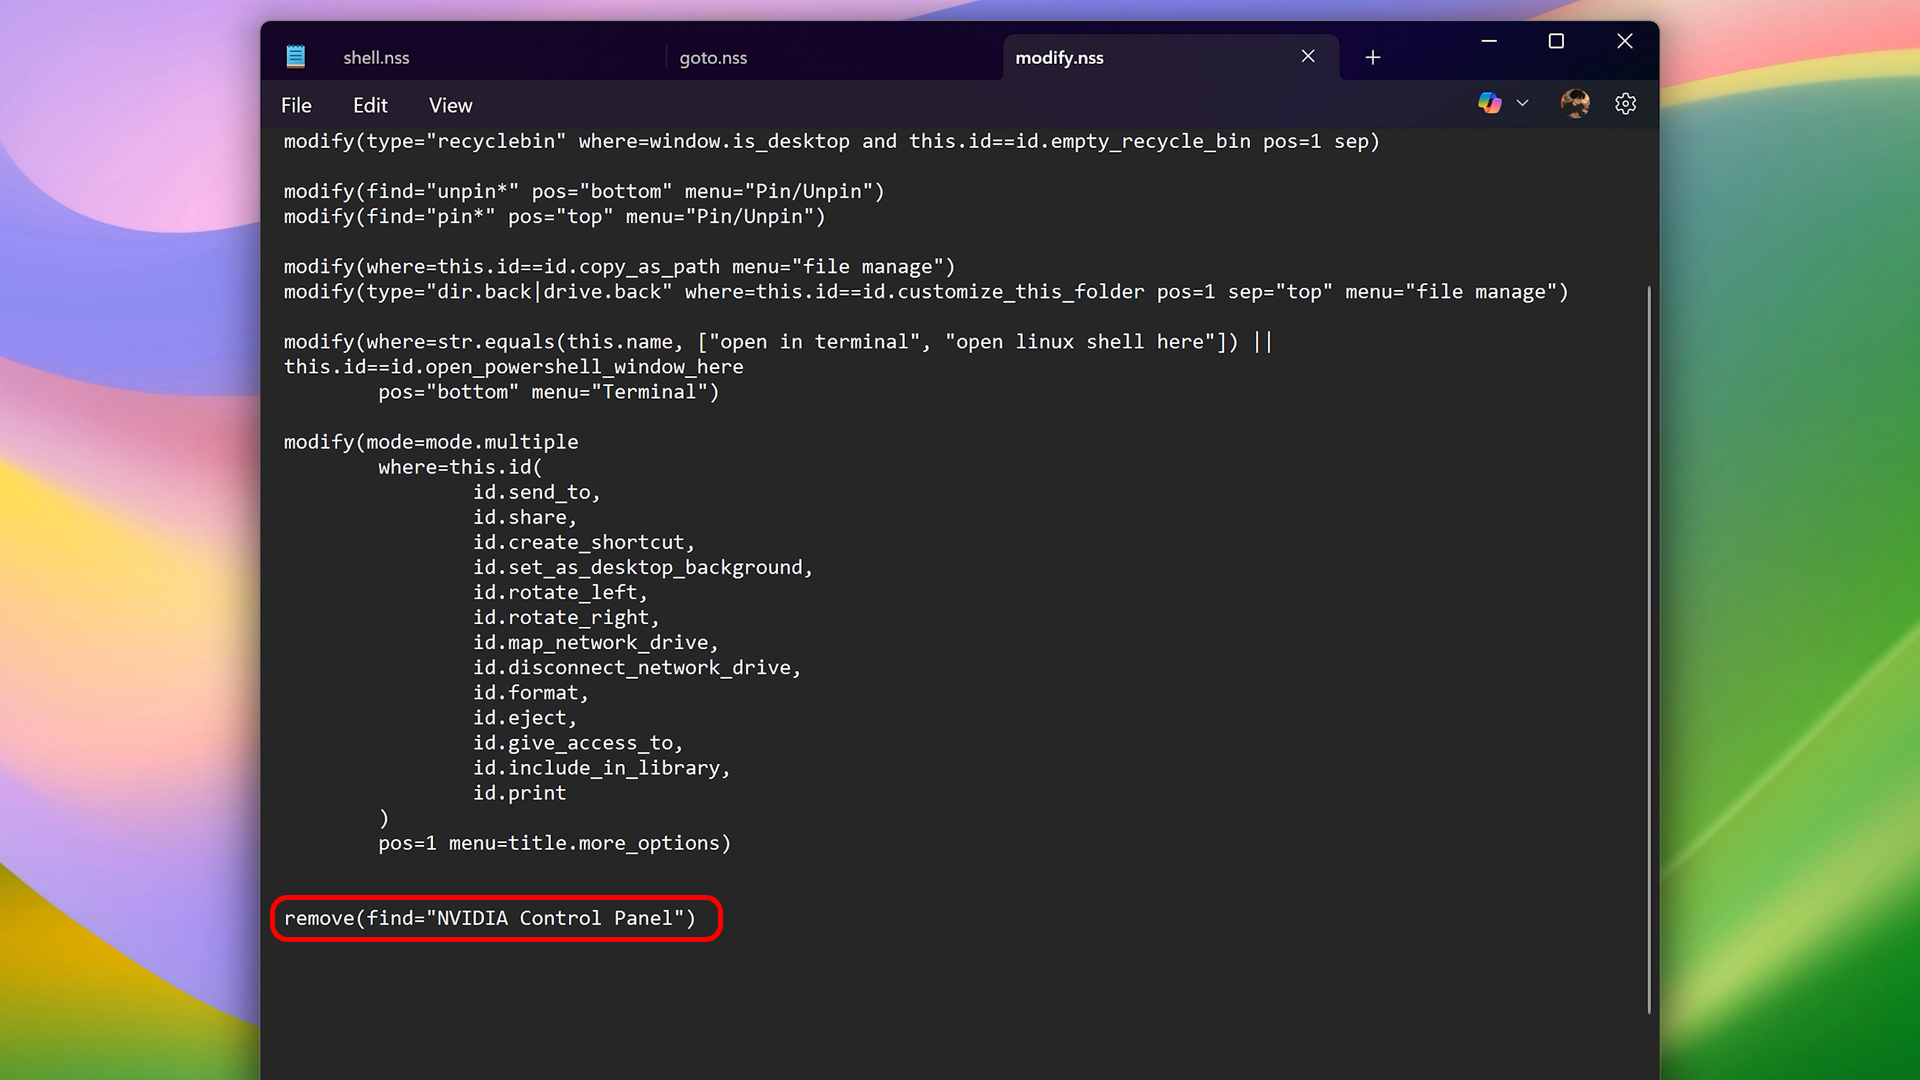This screenshot has width=1920, height=1080.
Task: Maximize the Notepad window
Action: tap(1556, 41)
